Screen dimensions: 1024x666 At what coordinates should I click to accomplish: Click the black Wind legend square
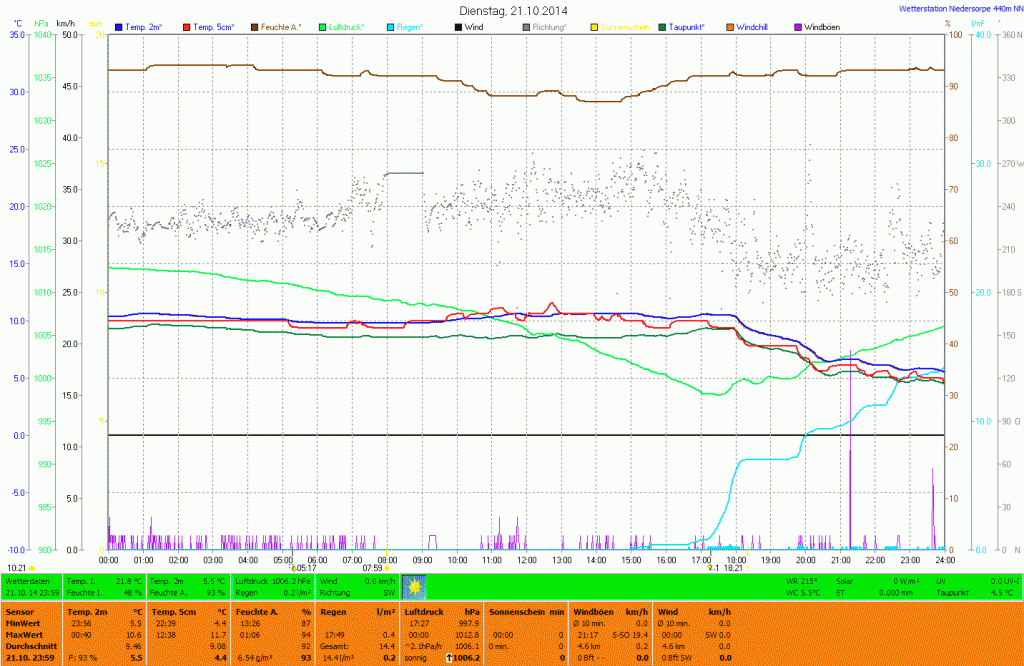[459, 26]
